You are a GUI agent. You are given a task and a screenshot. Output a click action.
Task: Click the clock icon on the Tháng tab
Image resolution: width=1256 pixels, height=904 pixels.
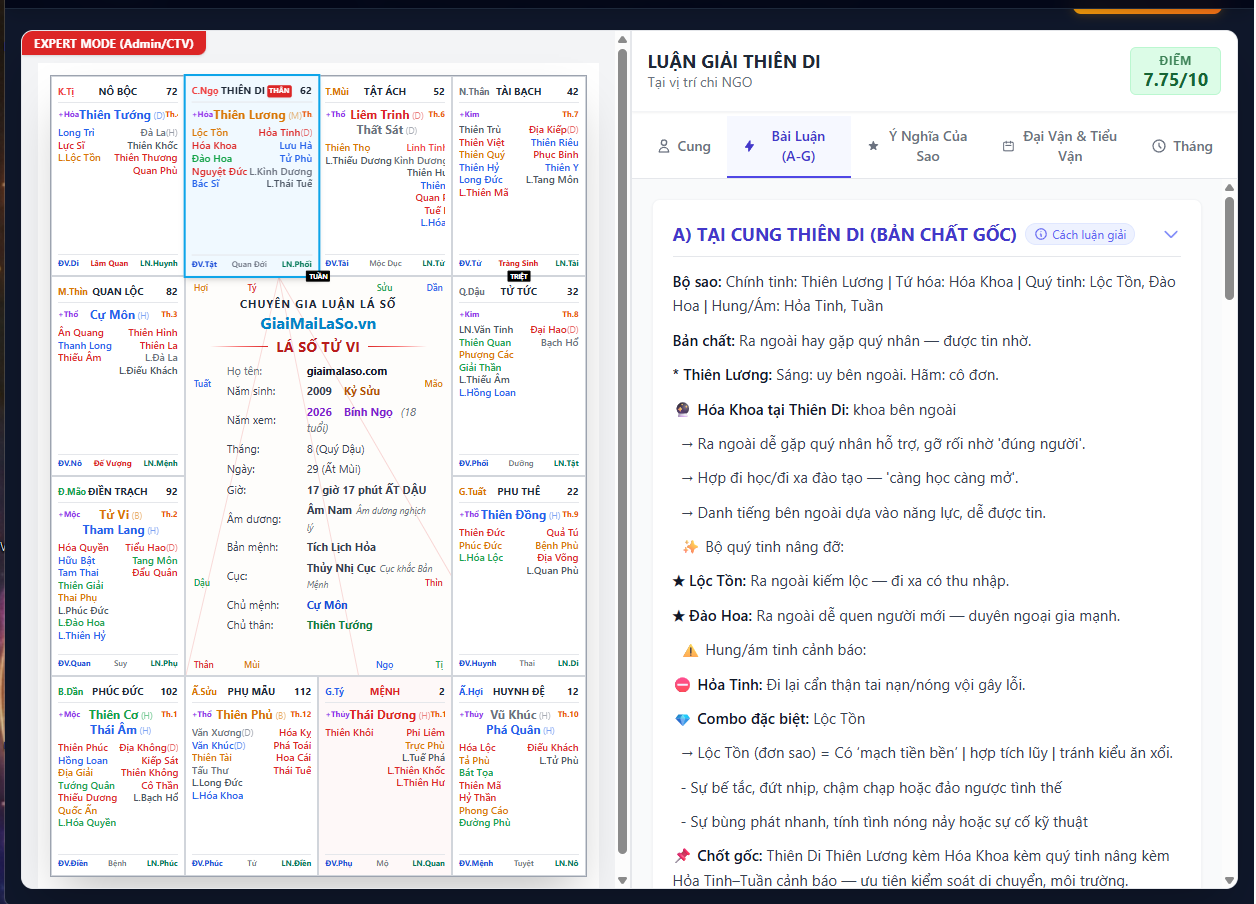[1159, 146]
